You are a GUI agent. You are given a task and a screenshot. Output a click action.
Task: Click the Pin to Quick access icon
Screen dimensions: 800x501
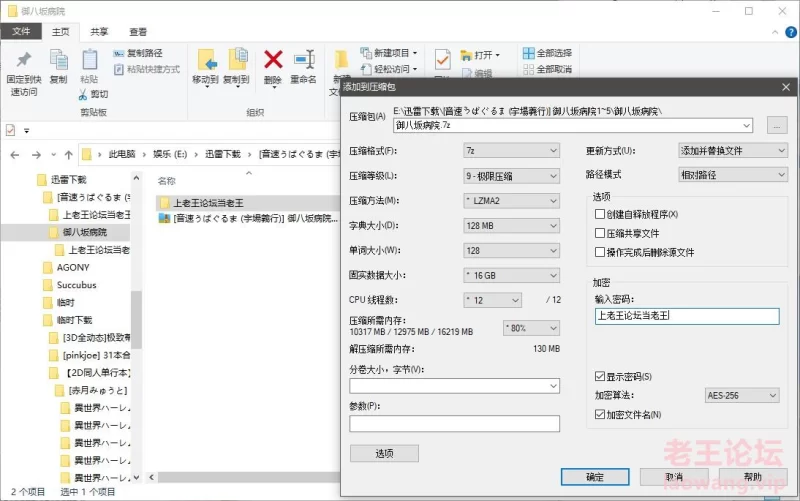tap(23, 60)
